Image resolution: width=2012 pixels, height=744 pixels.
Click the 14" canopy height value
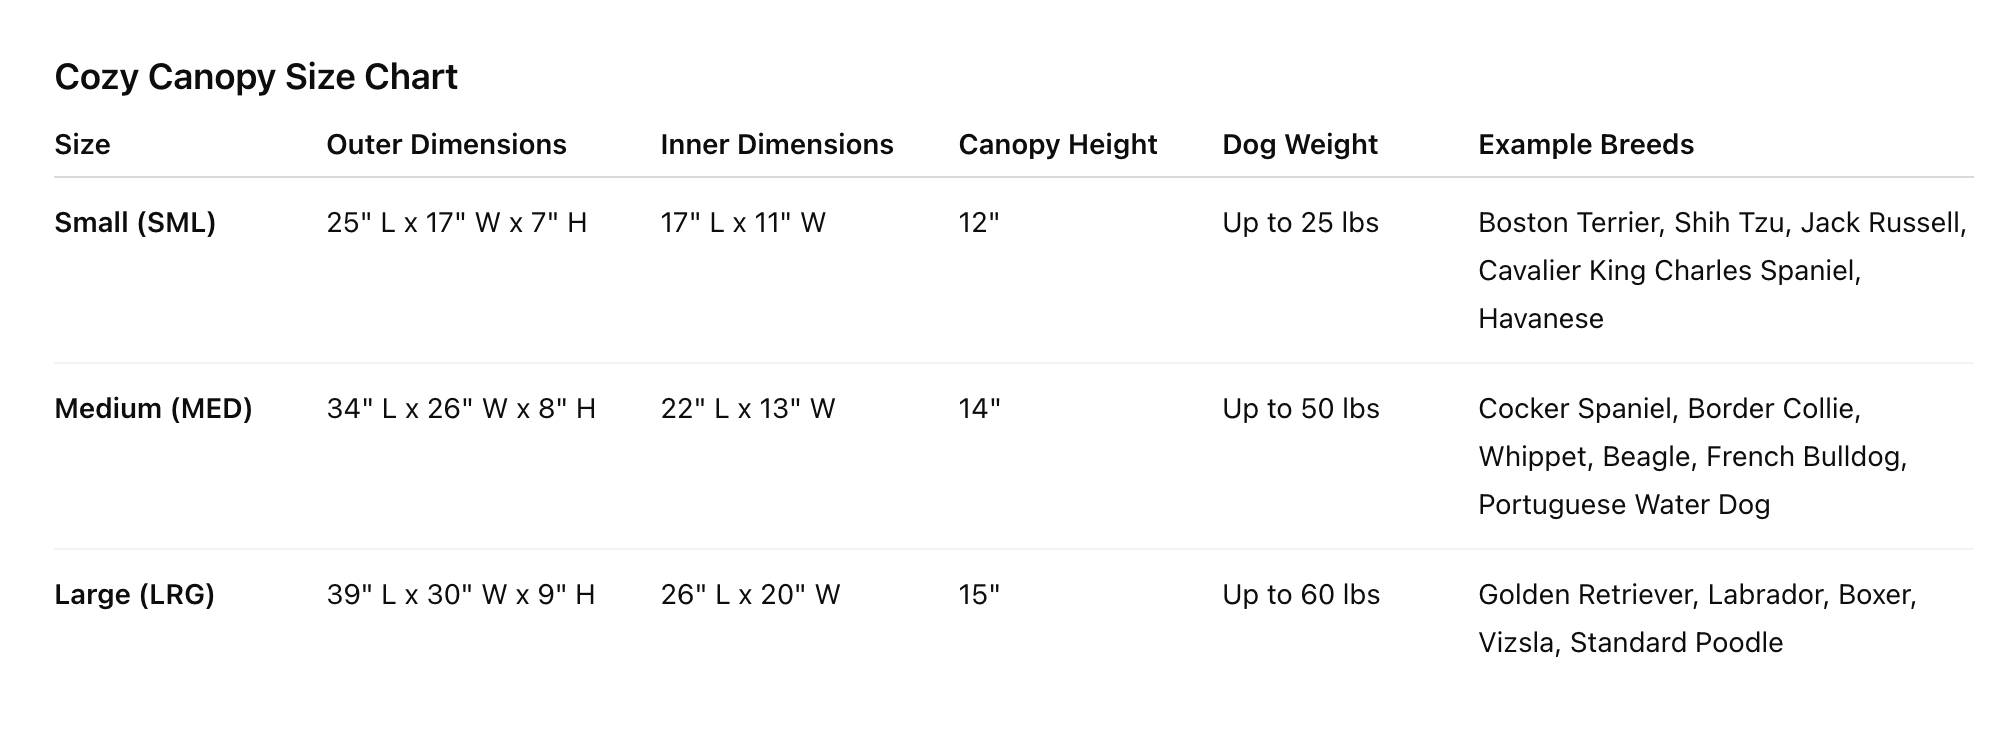point(979,409)
